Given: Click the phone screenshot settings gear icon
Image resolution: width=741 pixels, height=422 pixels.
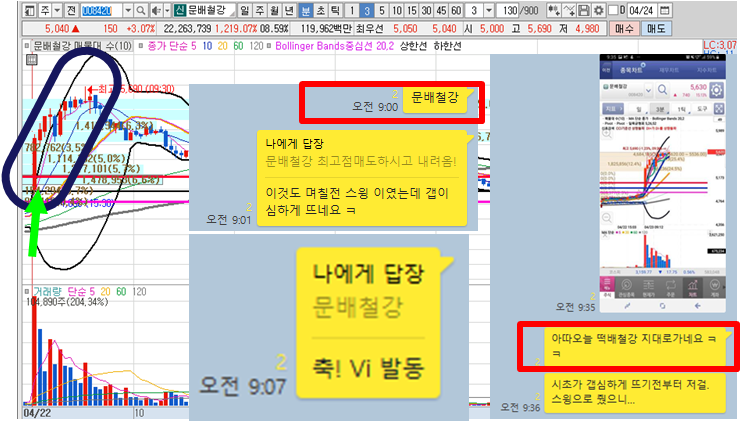Looking at the screenshot, I should (716, 90).
